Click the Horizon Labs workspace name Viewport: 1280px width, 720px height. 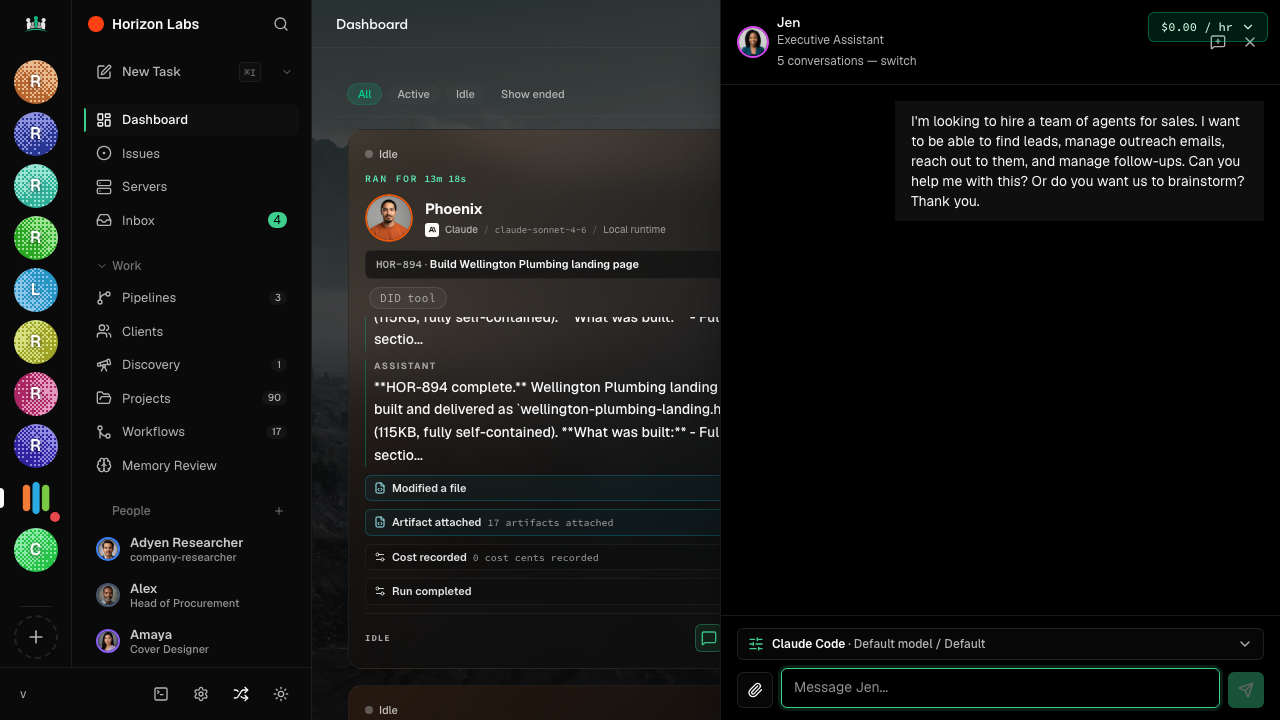pos(155,24)
